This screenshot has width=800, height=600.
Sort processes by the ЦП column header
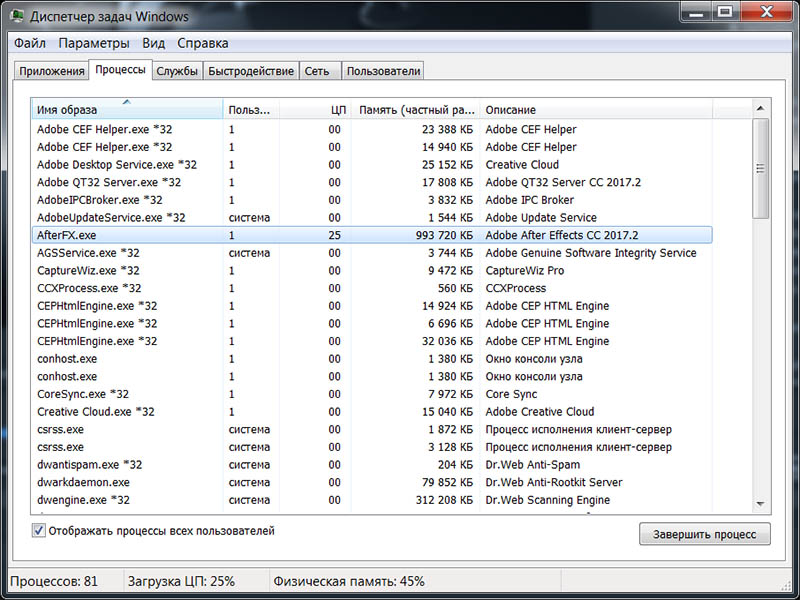tap(315, 109)
